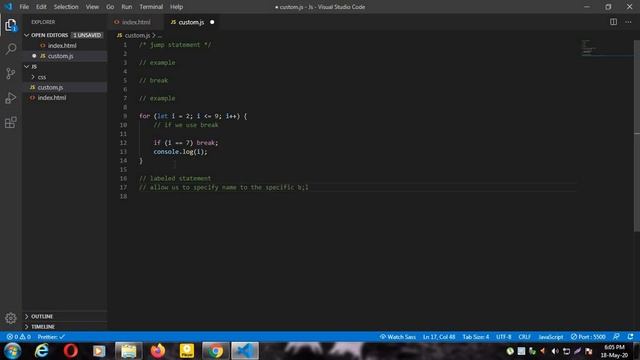This screenshot has height=360, width=640.
Task: Switch to Chrome from taskbar
Action: [x=216, y=351]
